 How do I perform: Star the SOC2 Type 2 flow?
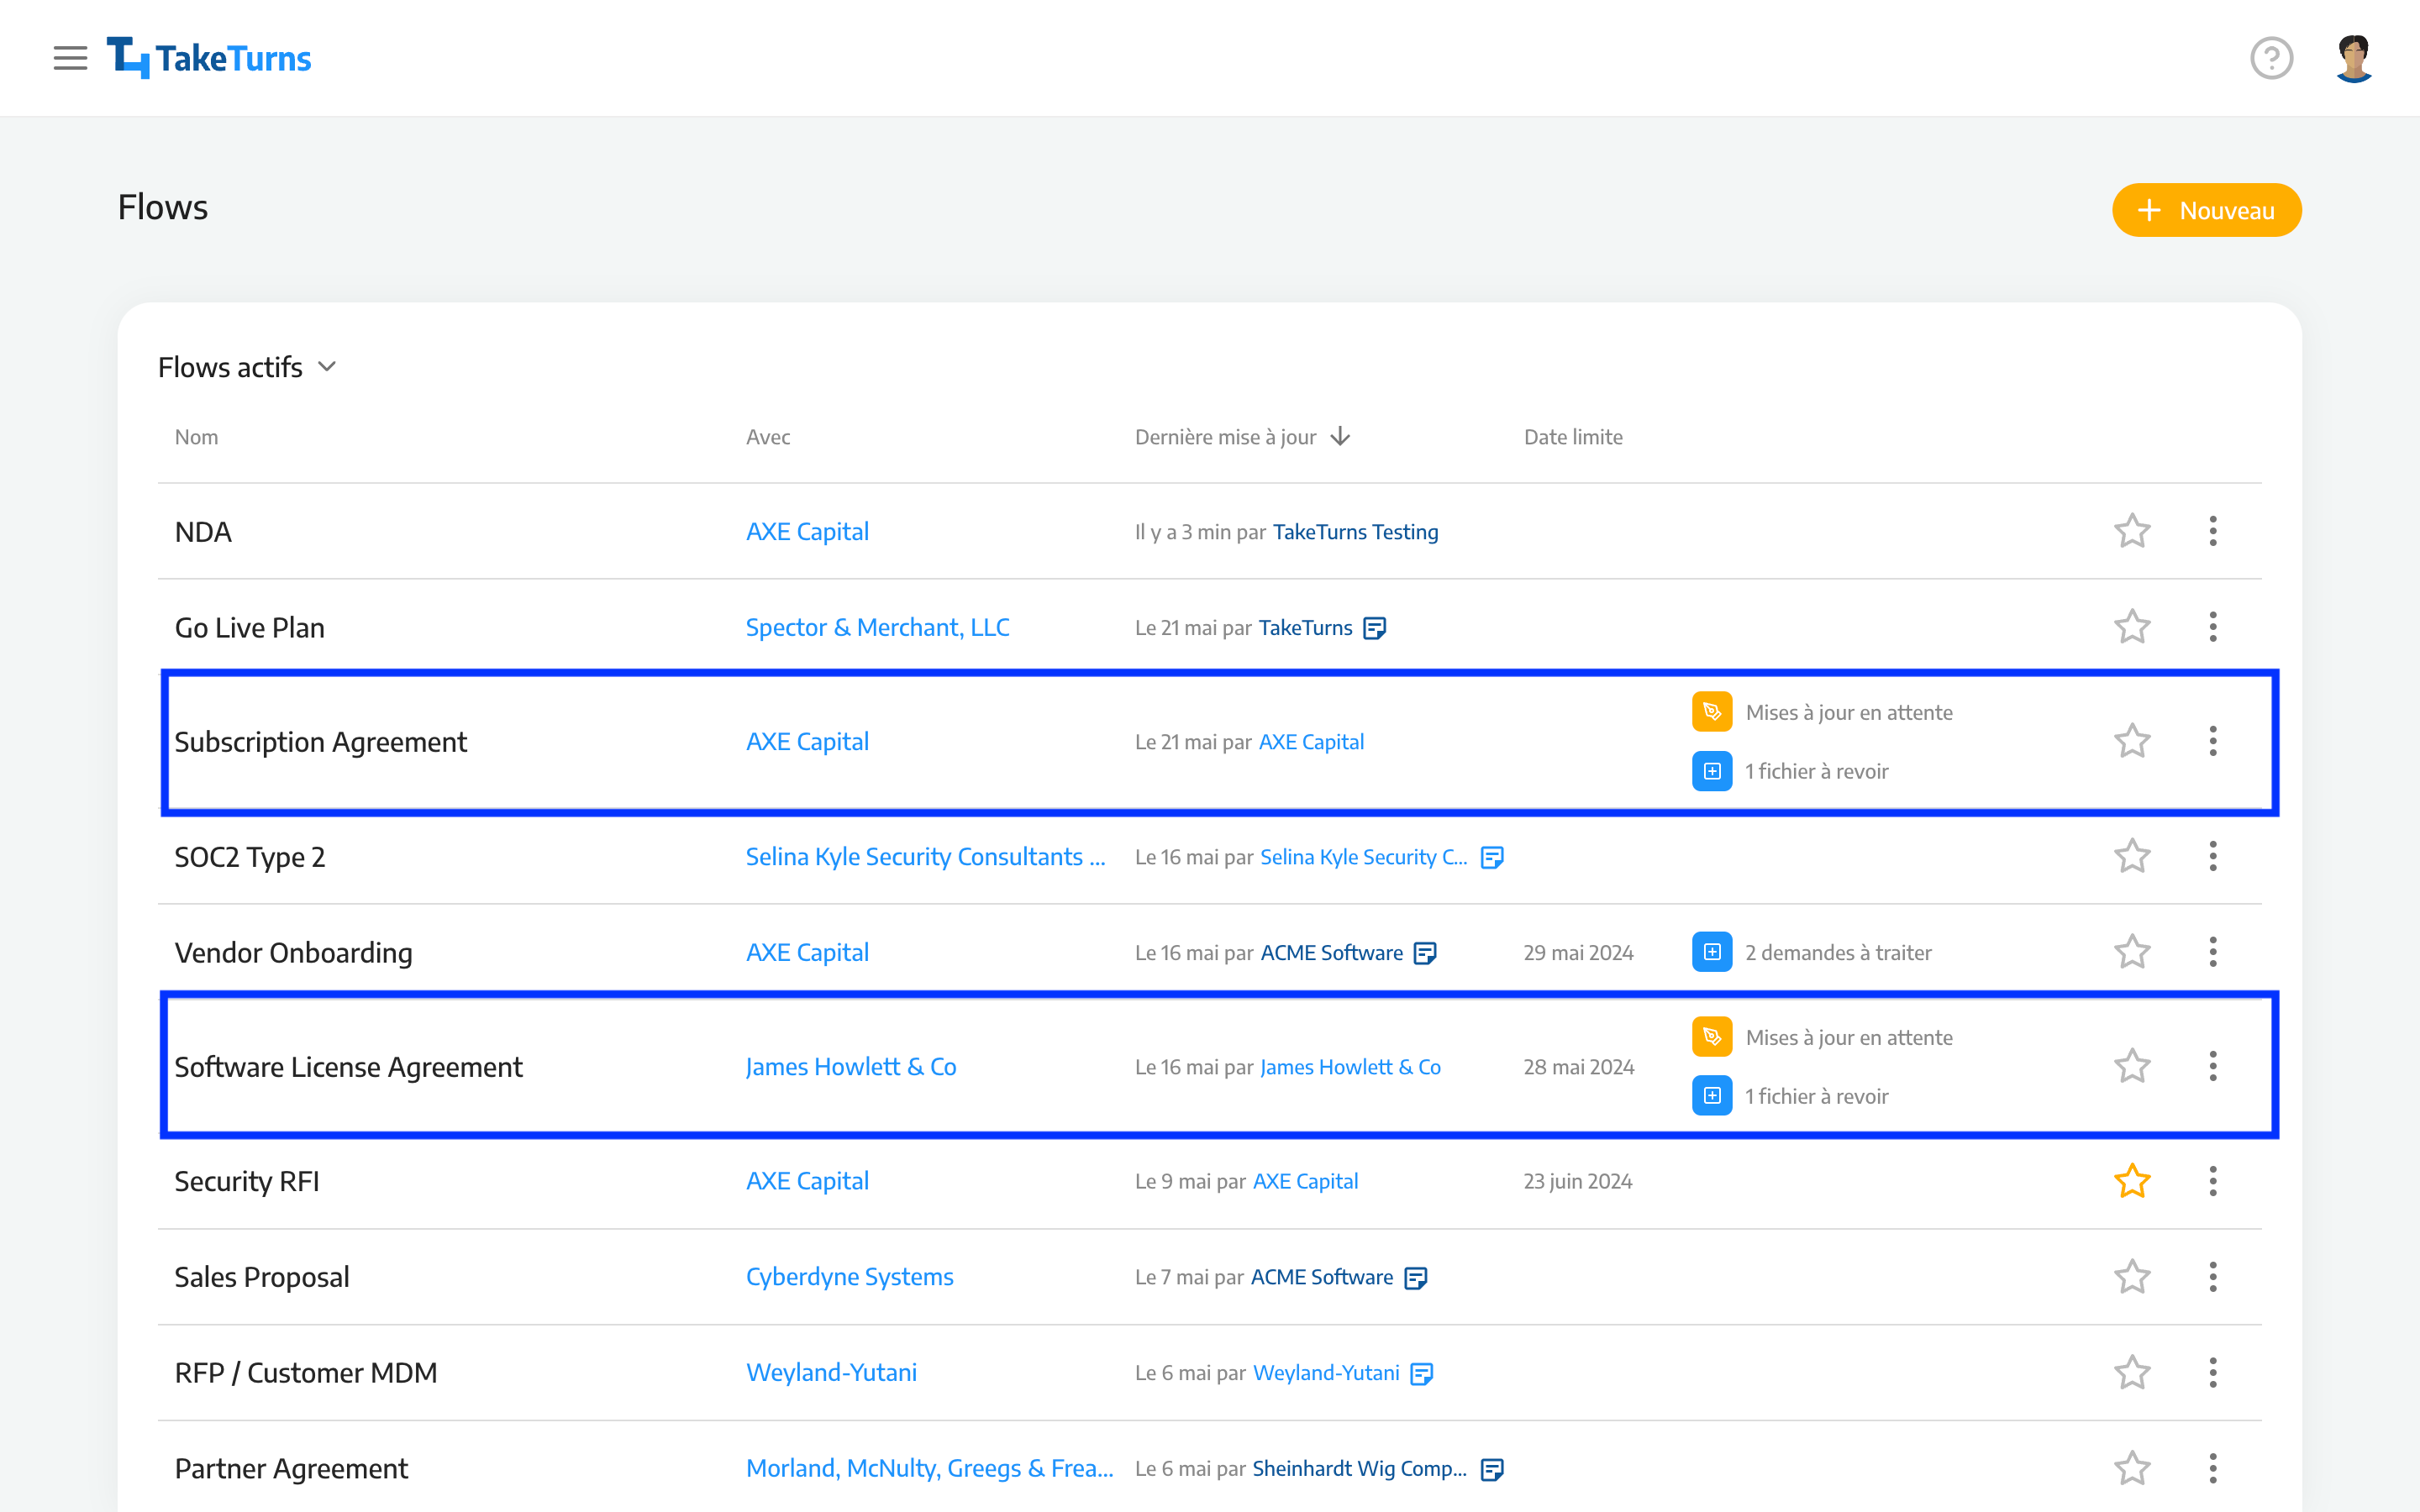pyautogui.click(x=2132, y=856)
